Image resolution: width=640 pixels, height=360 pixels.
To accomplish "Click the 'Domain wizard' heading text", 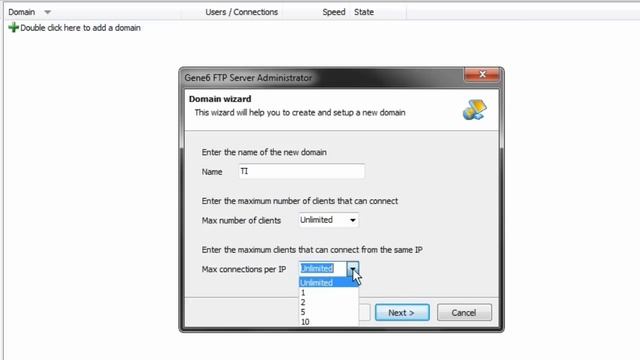I will [x=220, y=99].
